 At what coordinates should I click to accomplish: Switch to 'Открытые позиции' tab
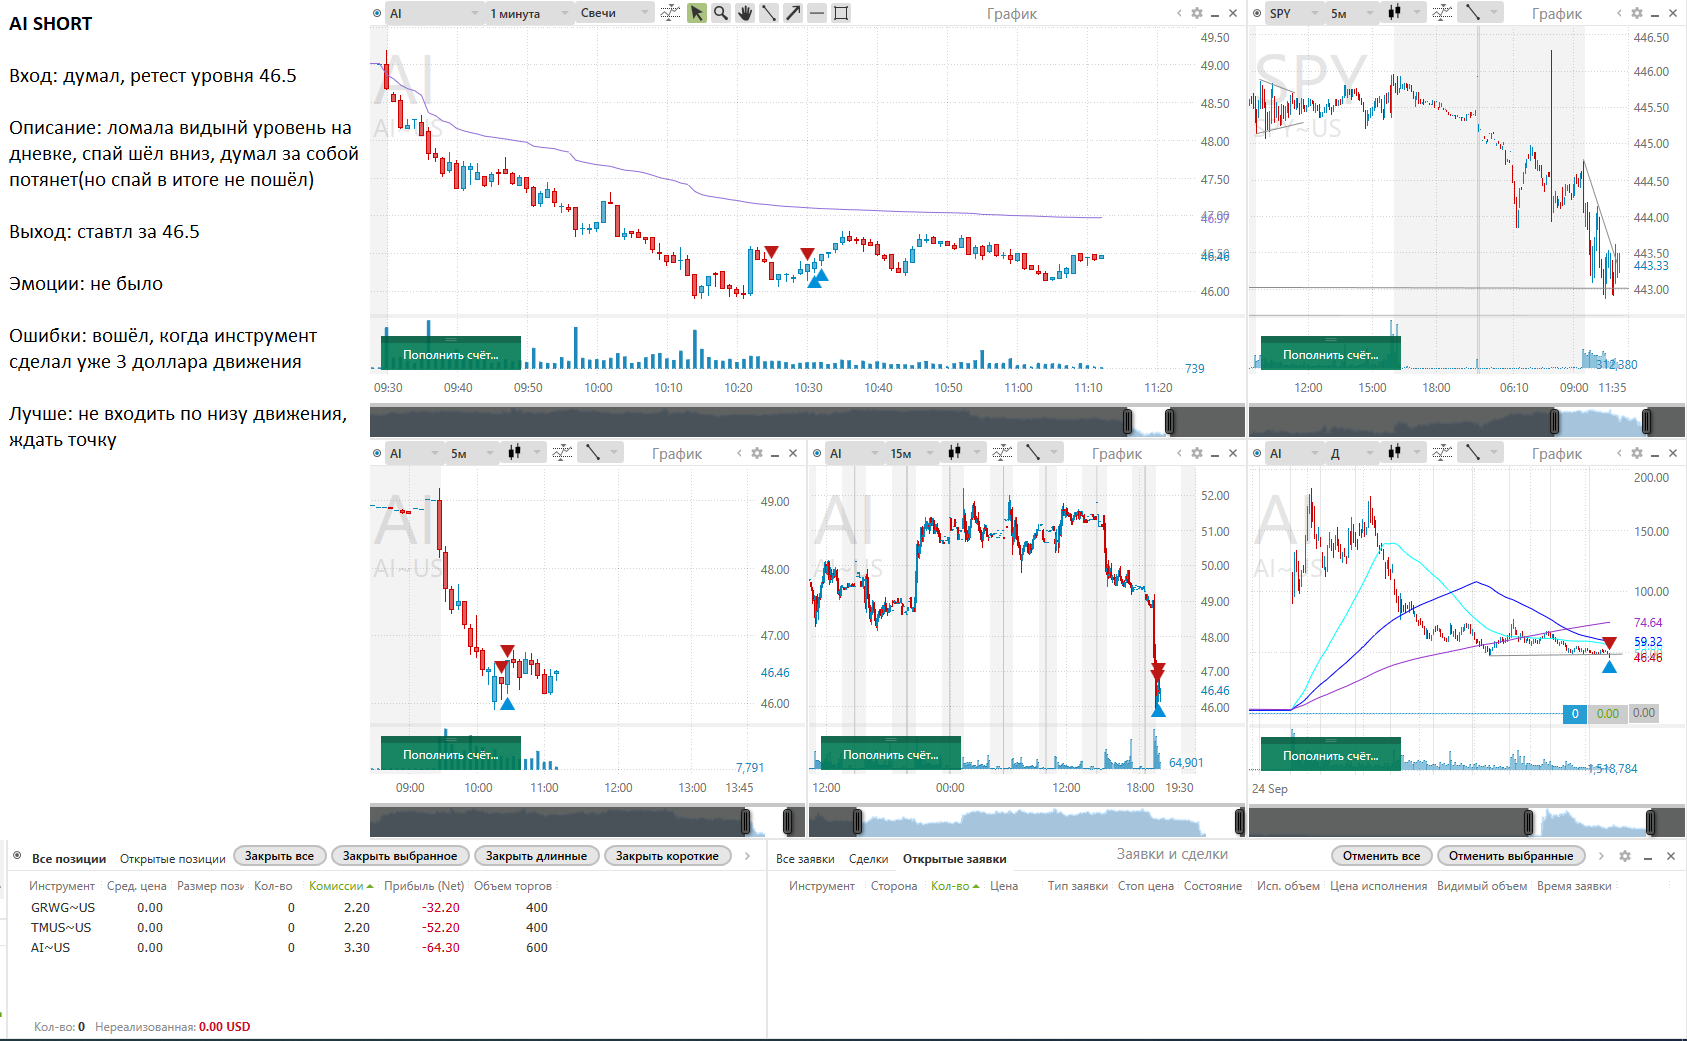172,858
